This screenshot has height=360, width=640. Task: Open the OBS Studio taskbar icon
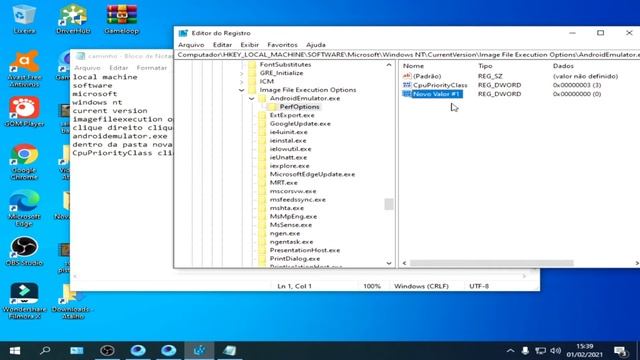coord(107,351)
